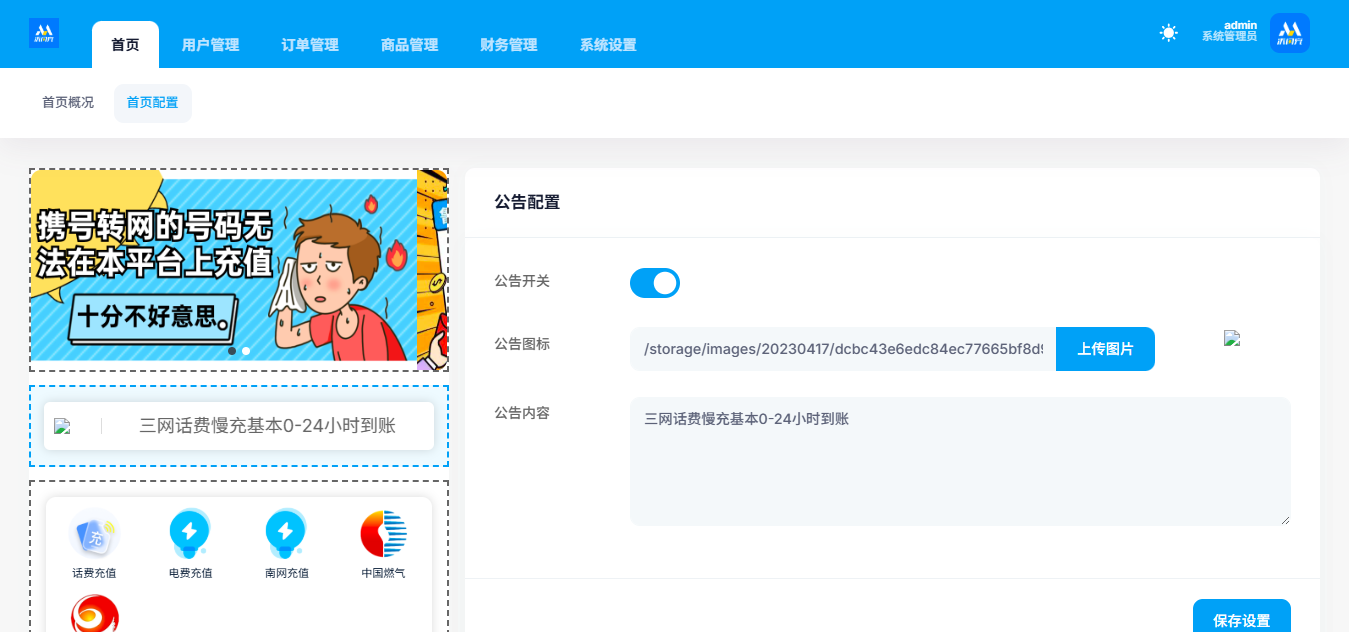Viewport: 1349px width, 632px height.
Task: Click the 电费充值 electricity recharge icon
Action: click(x=189, y=534)
